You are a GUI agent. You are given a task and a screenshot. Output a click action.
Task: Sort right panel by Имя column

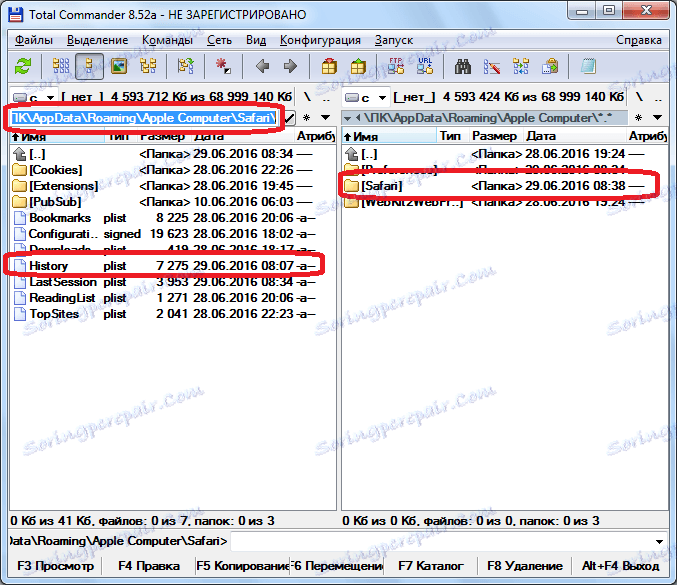389,136
